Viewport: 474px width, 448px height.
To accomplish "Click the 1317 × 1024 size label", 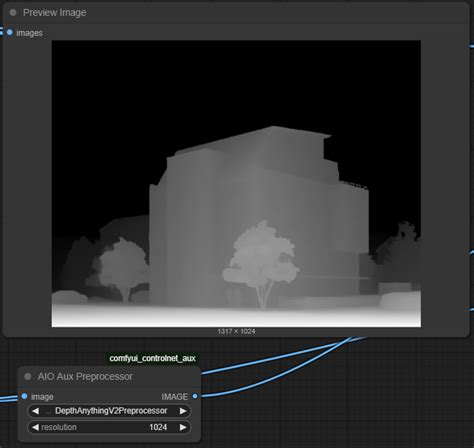I will coord(236,331).
